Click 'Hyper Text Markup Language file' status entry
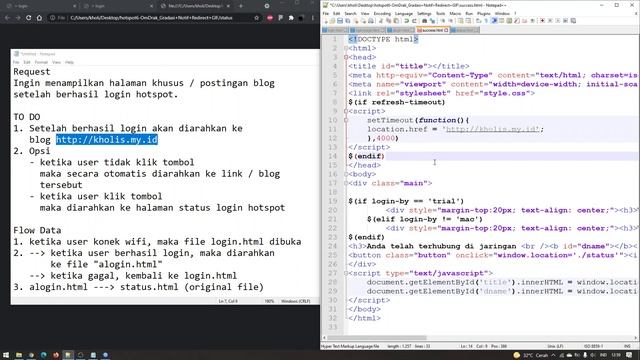This screenshot has height=360, width=640. tap(350, 346)
